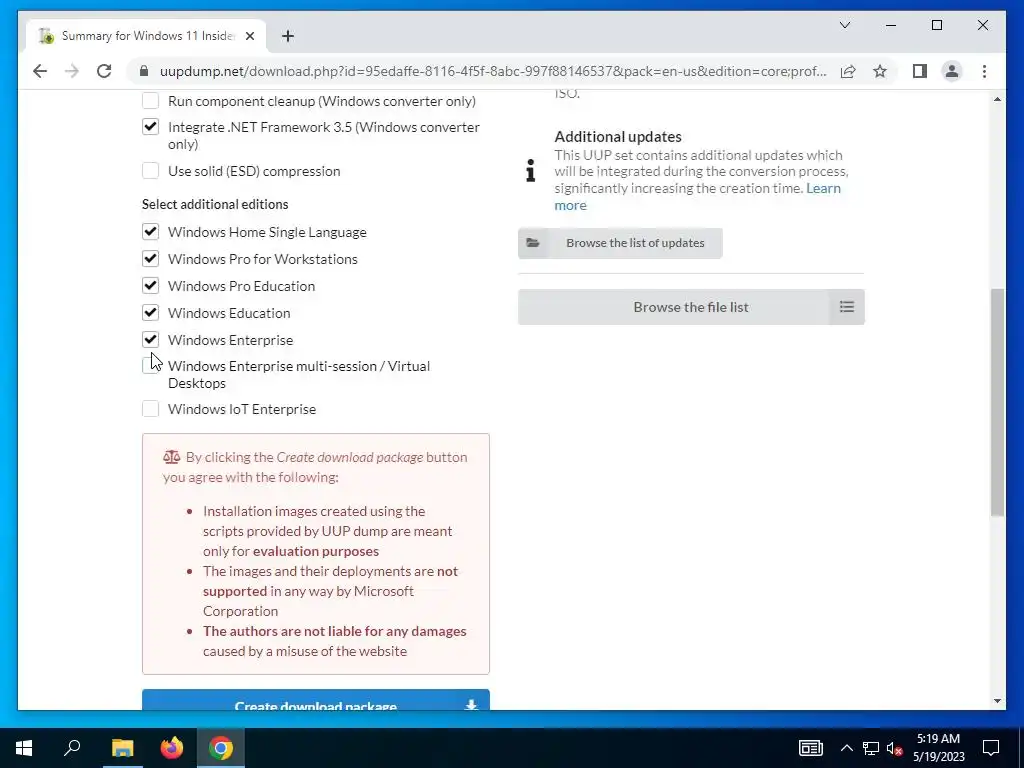Click Create download package button
The image size is (1024, 768).
coord(315,699)
